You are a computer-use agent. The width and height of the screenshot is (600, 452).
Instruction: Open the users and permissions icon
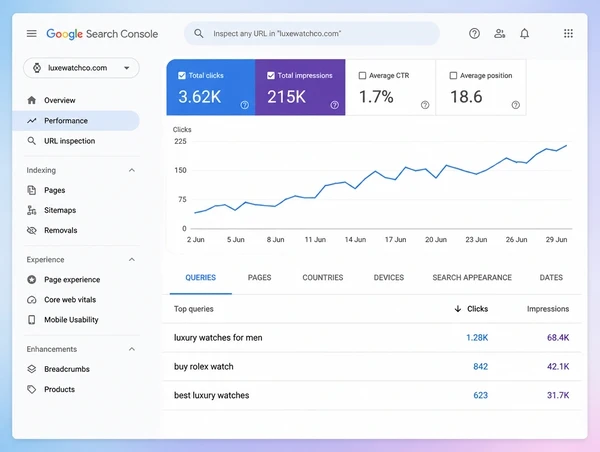click(499, 34)
